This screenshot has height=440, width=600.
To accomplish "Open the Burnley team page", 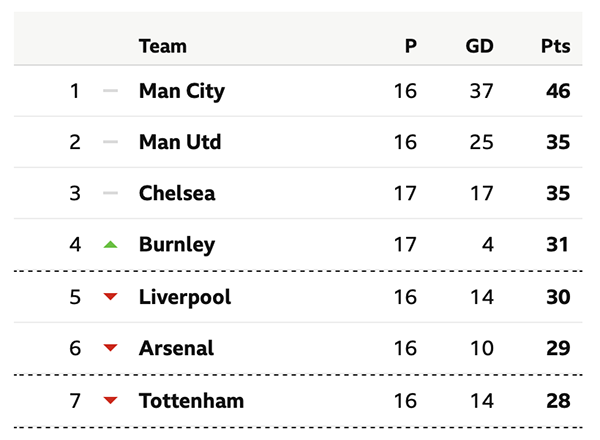I will coord(177,245).
